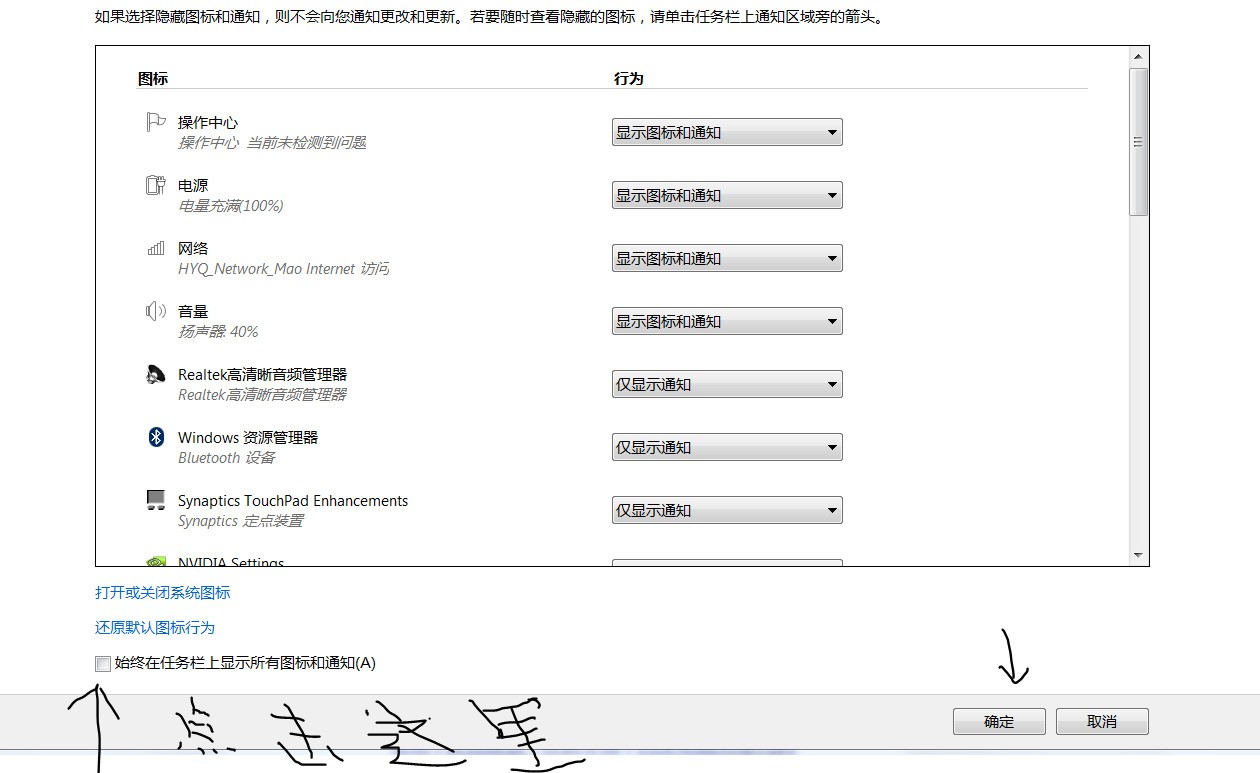The image size is (1260, 773).
Task: Click the 电源 battery icon
Action: (x=155, y=185)
